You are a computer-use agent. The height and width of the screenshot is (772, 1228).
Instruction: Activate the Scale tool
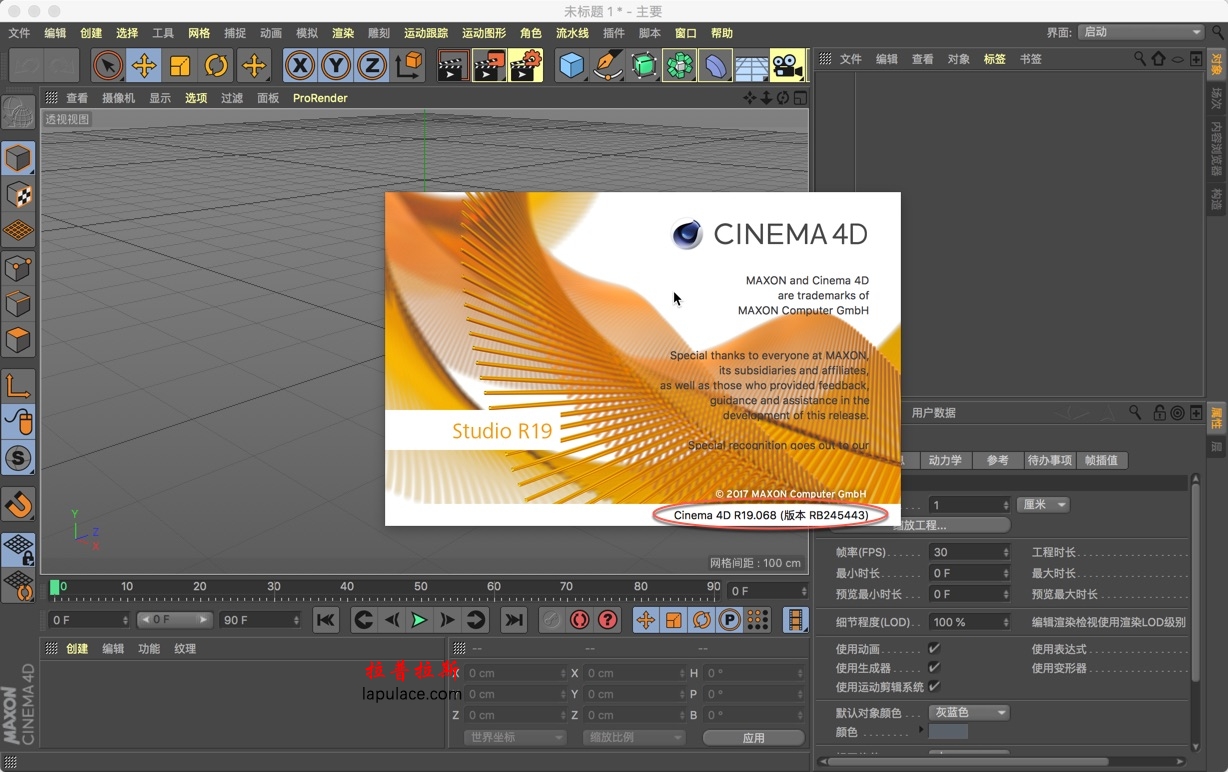click(180, 66)
